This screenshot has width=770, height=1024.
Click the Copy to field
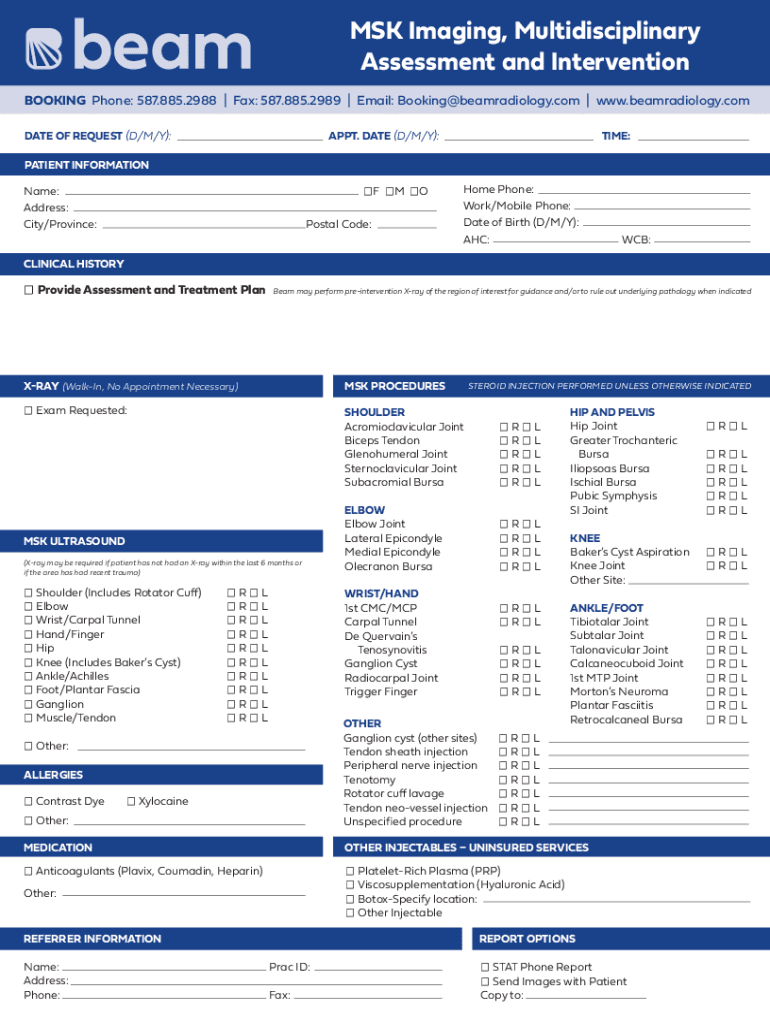pos(586,995)
